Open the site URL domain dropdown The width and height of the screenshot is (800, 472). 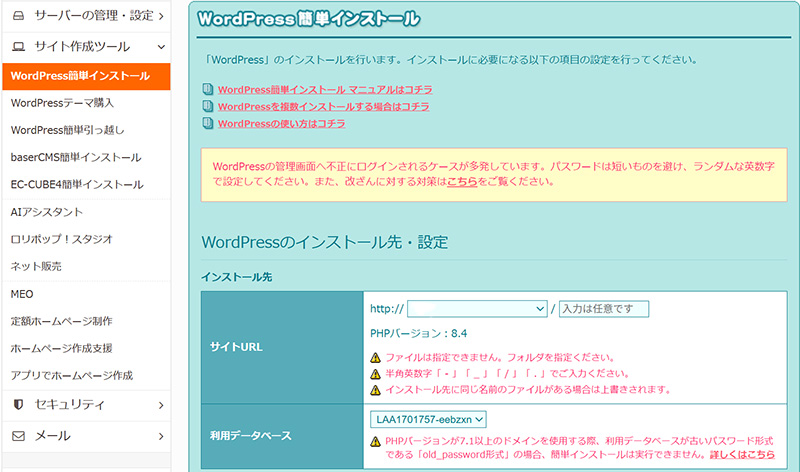[476, 309]
